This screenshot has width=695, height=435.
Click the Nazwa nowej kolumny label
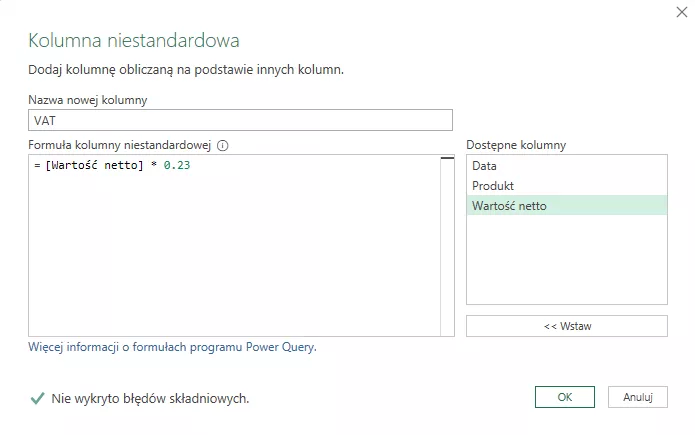(x=87, y=100)
